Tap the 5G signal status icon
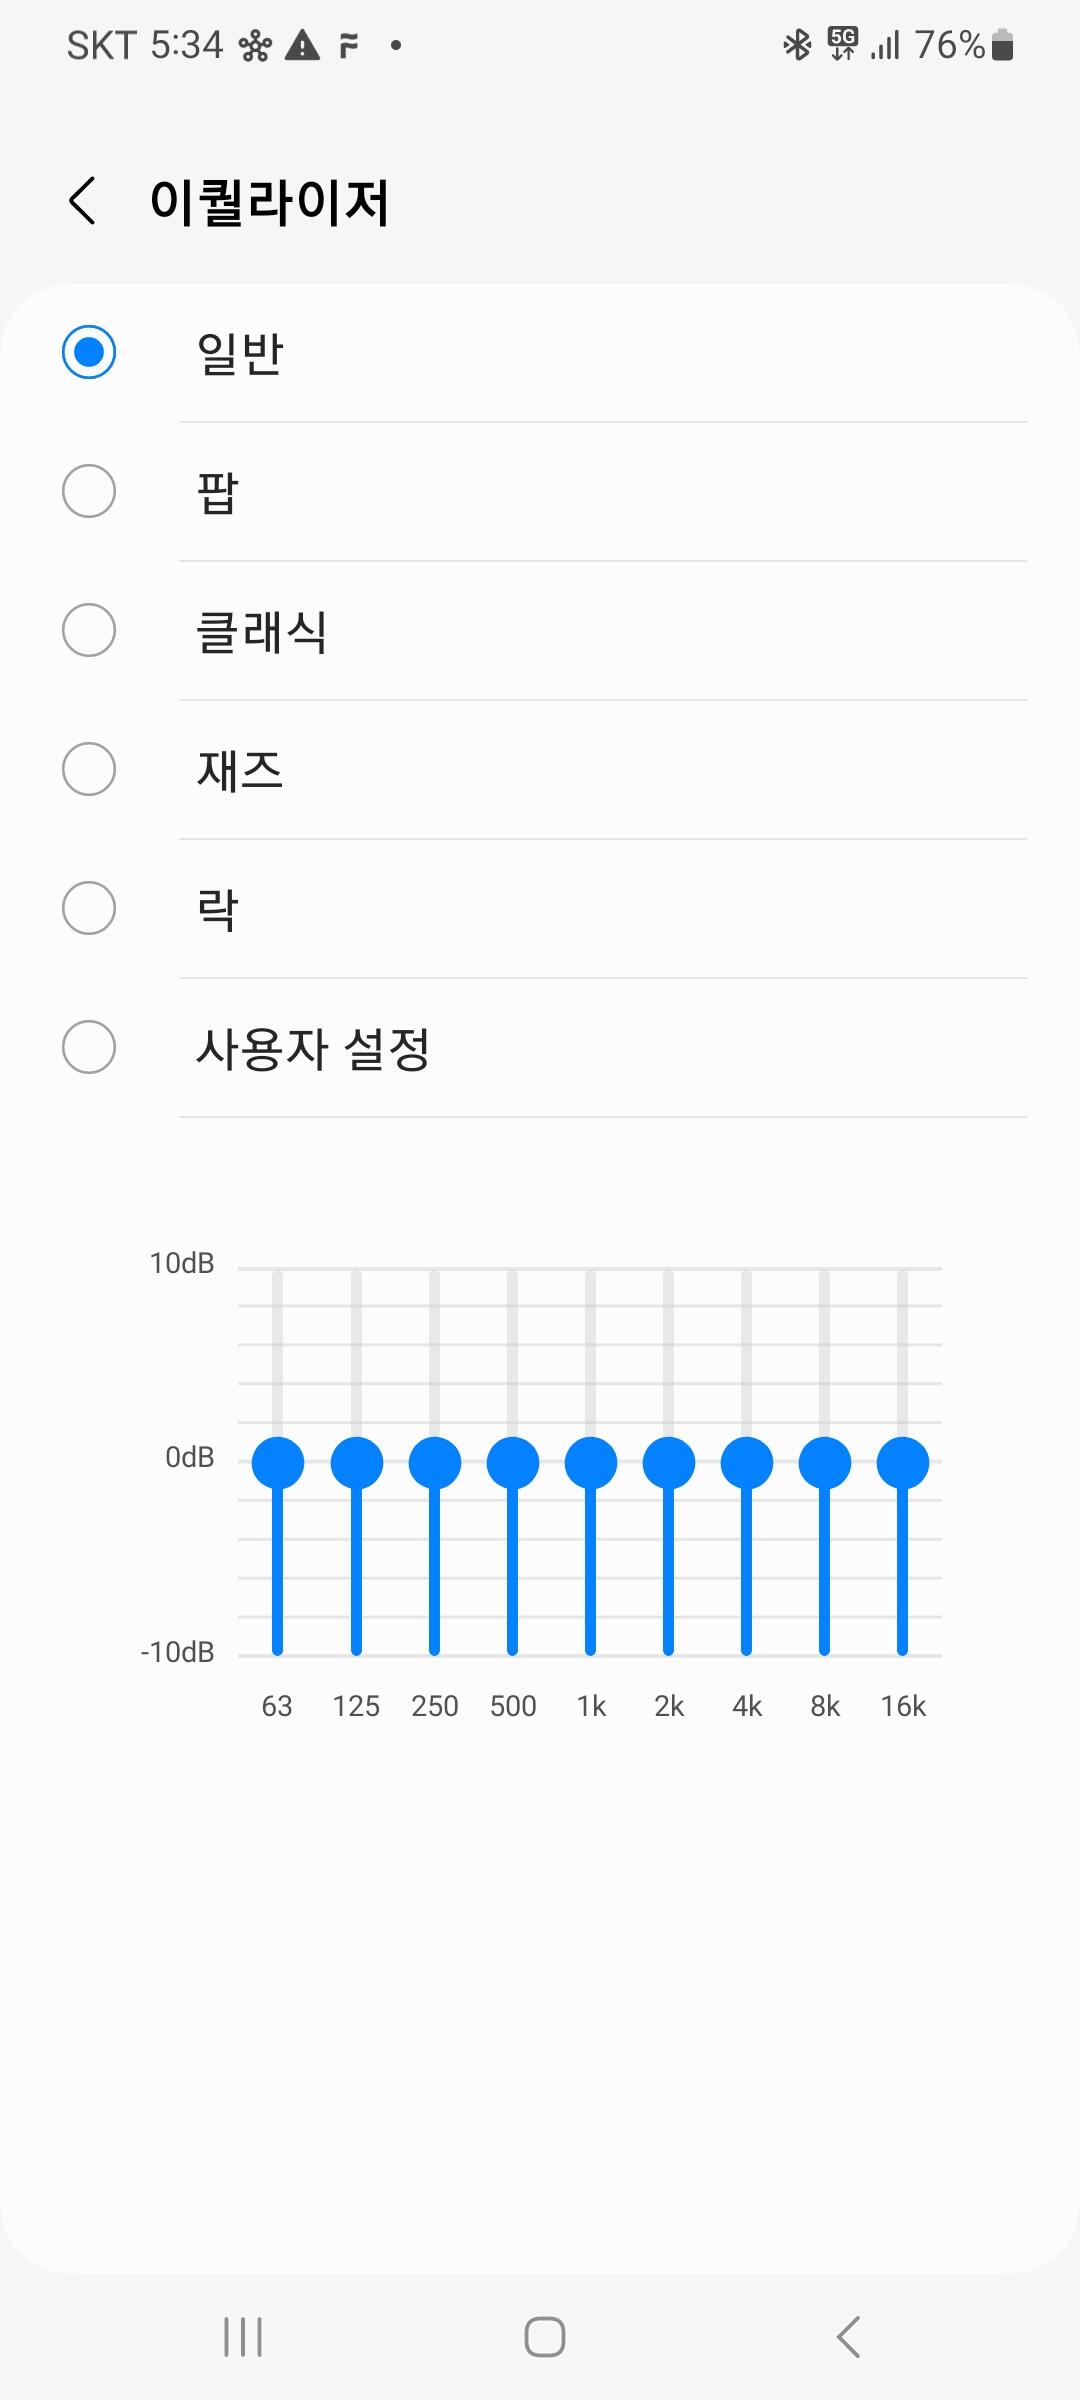 pyautogui.click(x=842, y=44)
